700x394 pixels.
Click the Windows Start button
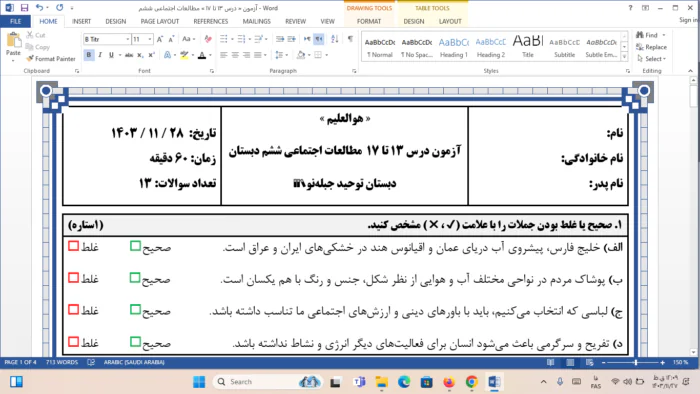click(x=199, y=382)
